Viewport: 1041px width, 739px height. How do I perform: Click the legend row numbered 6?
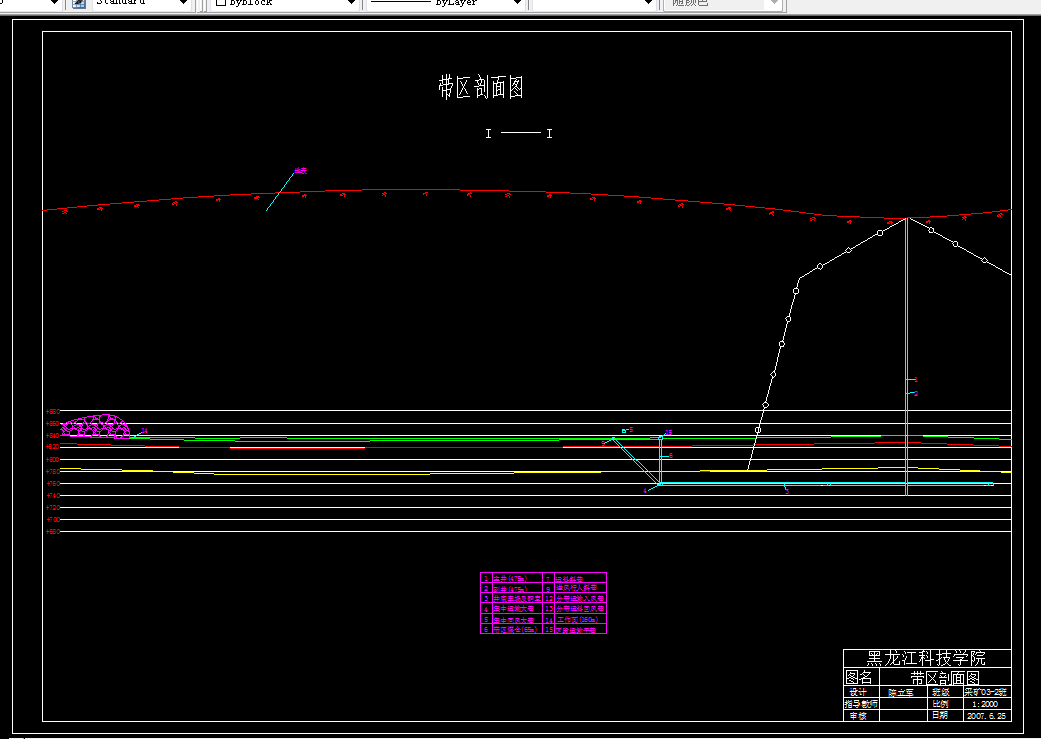point(511,629)
